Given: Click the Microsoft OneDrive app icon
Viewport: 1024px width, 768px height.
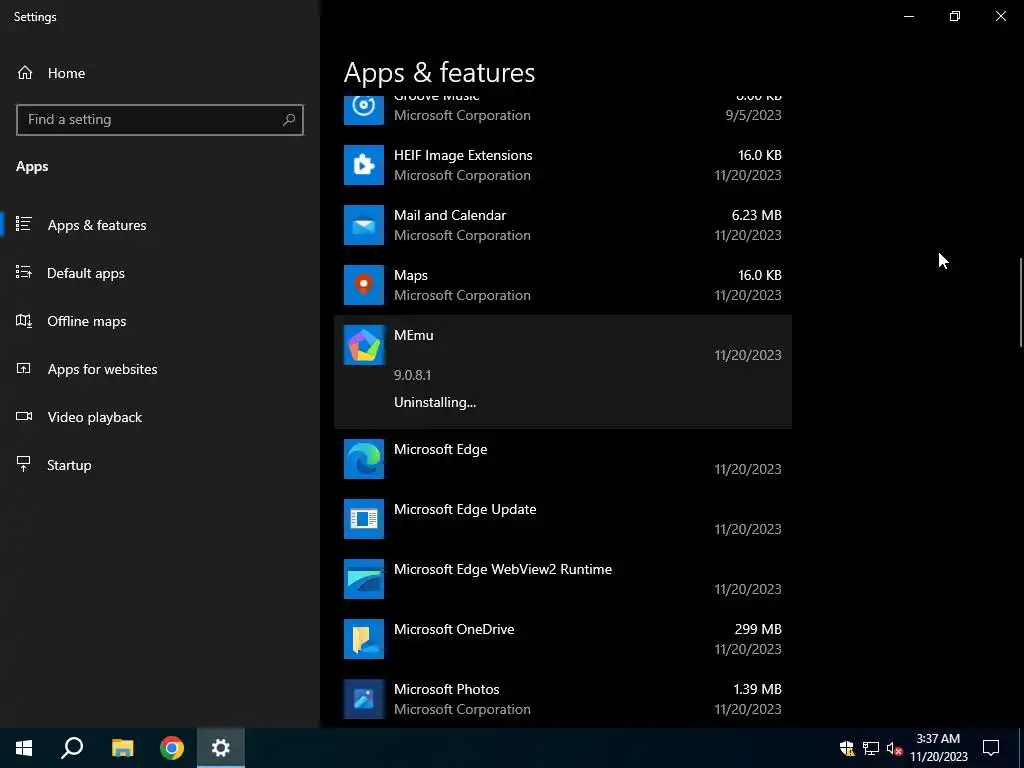Looking at the screenshot, I should pos(364,639).
